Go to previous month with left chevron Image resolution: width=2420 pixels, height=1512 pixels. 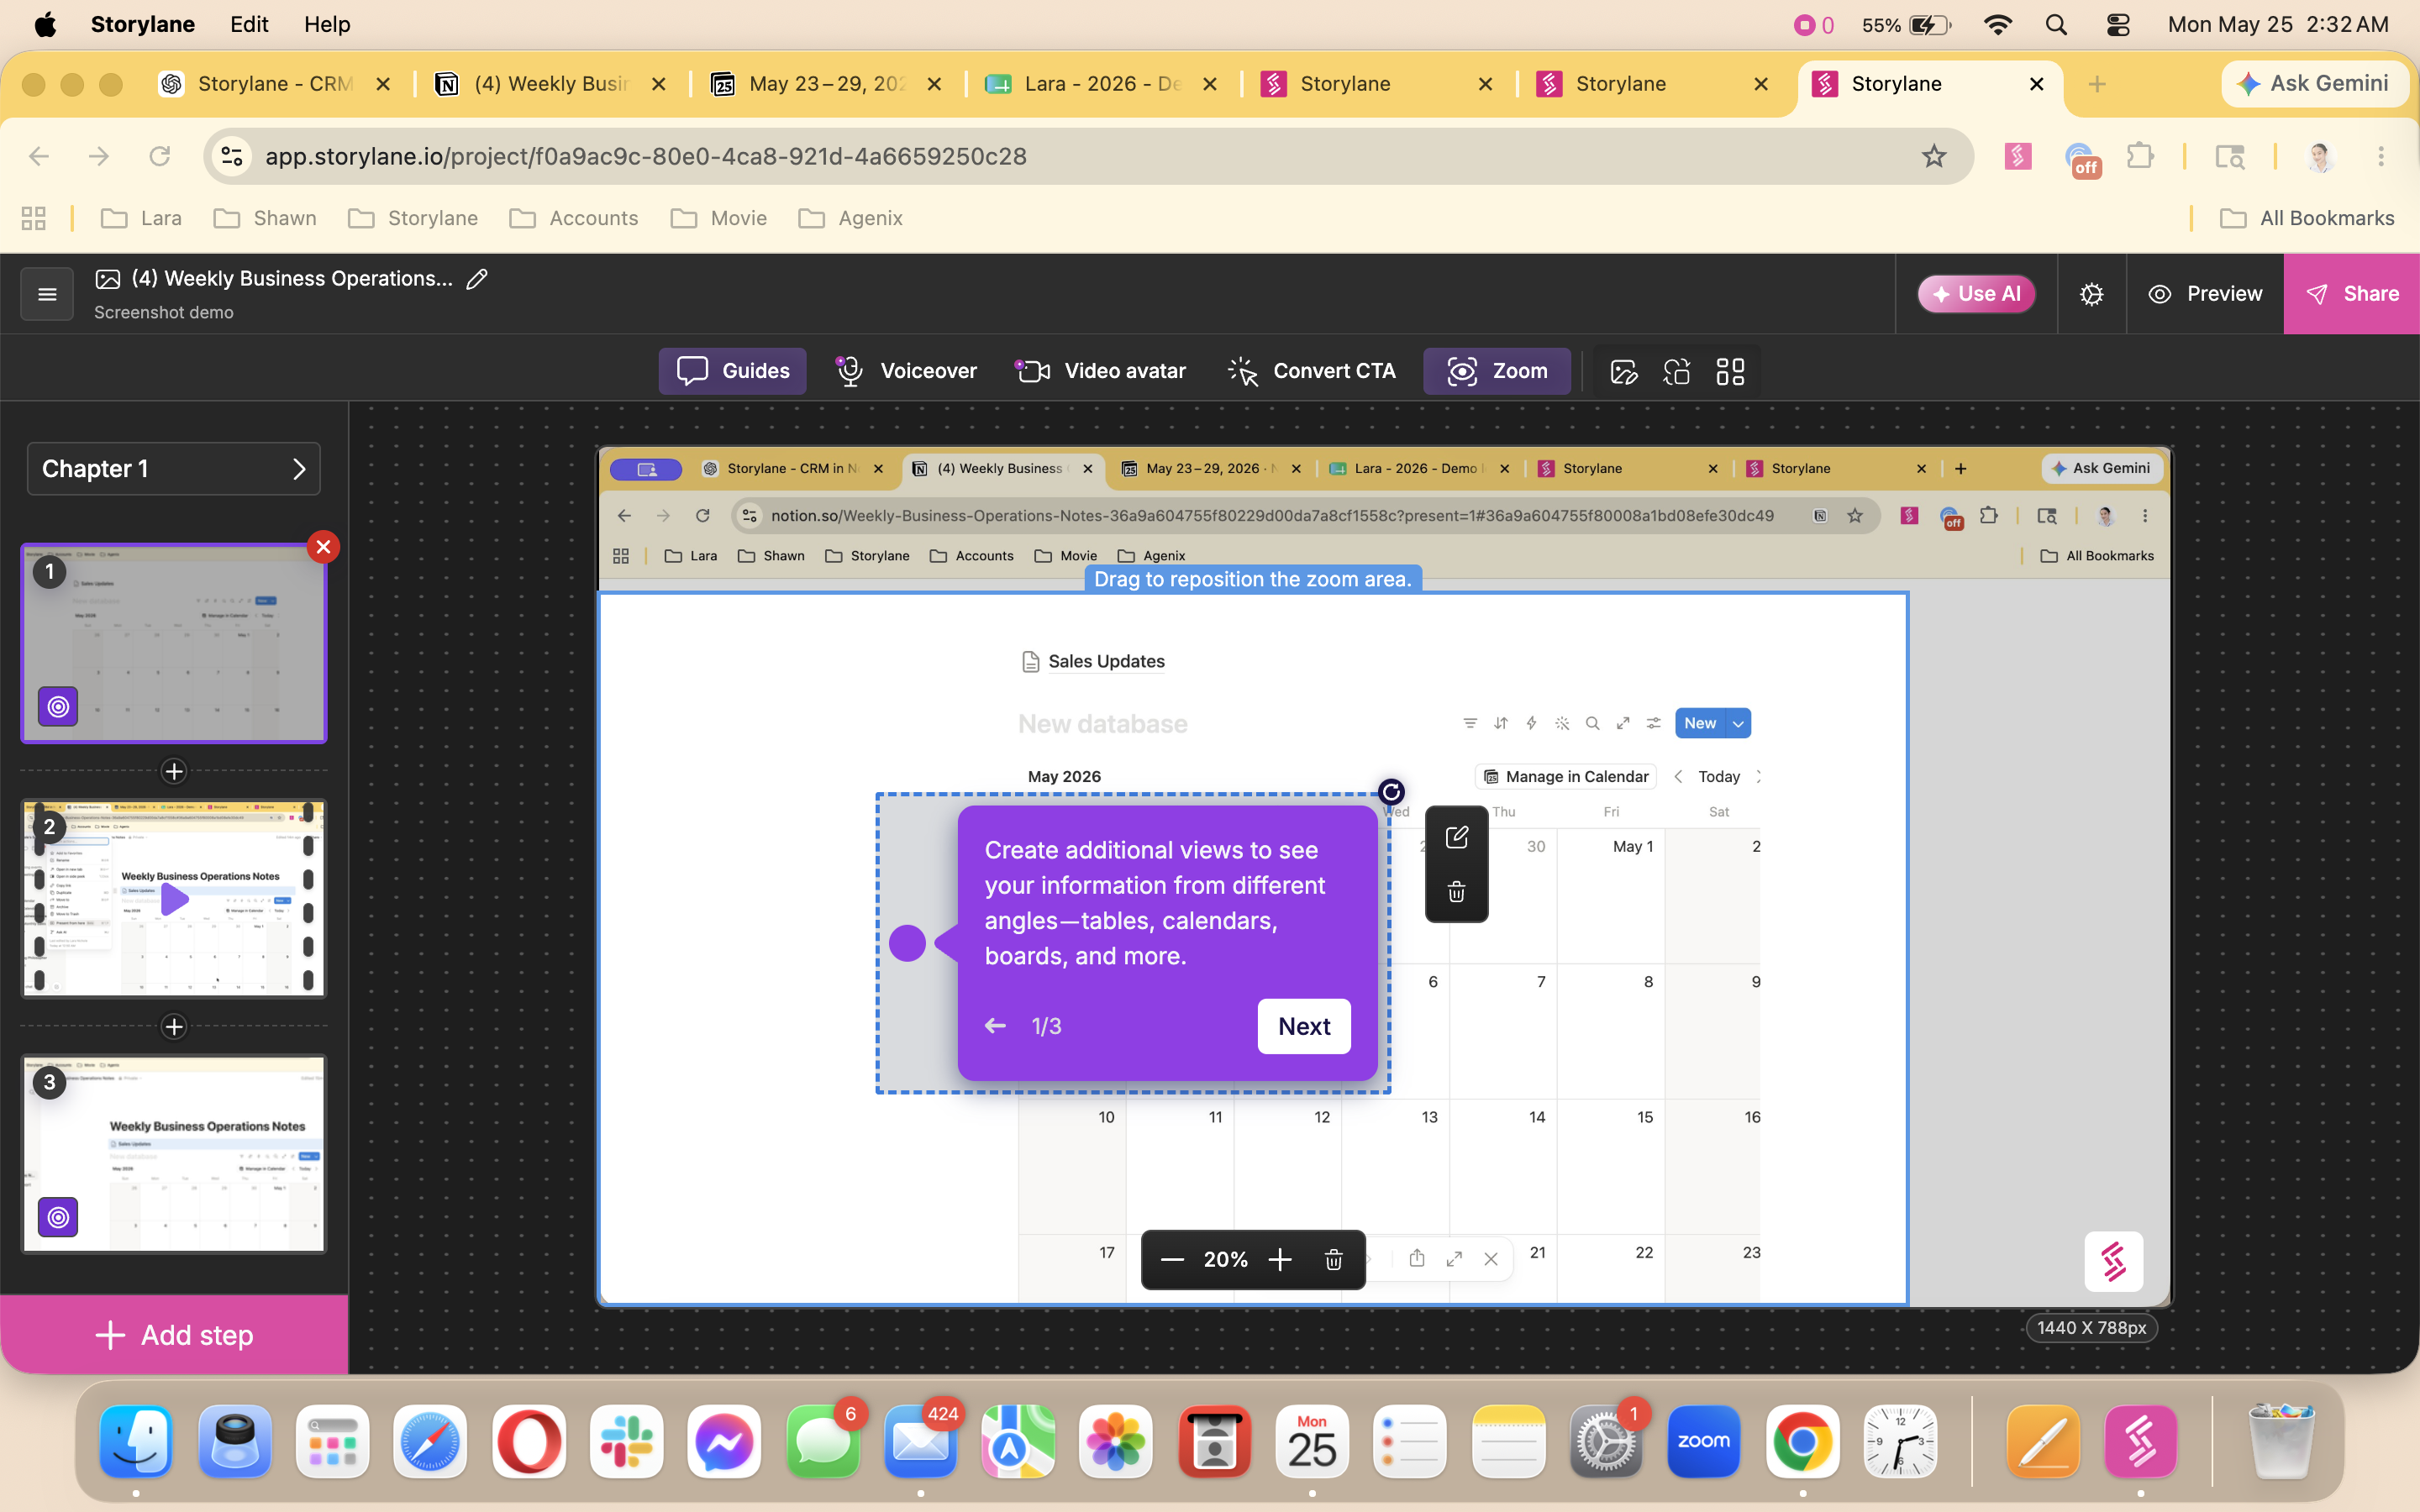point(1678,777)
